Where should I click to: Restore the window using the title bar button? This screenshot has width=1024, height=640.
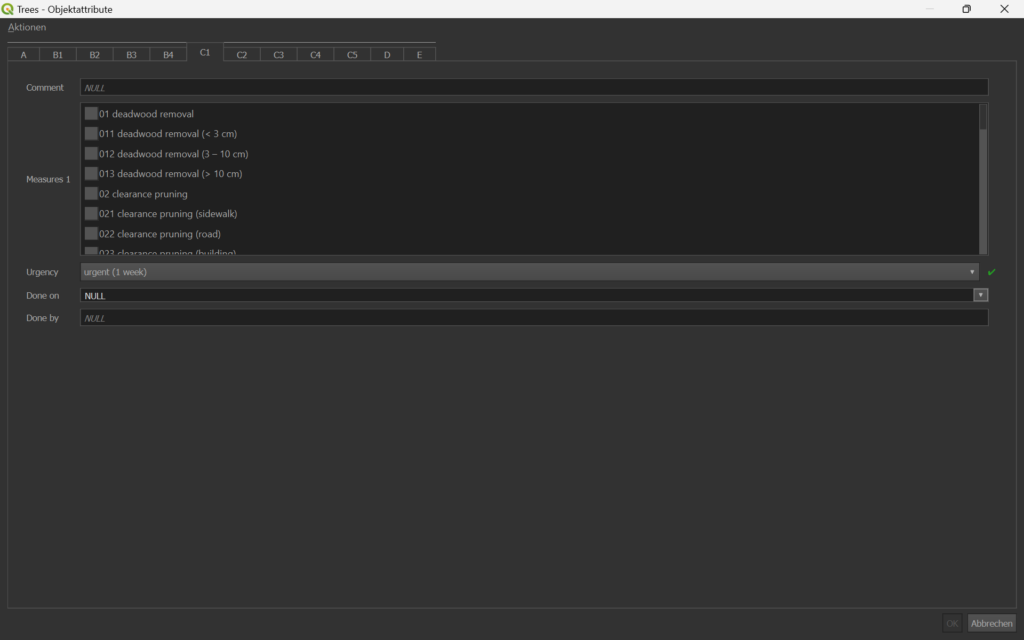point(966,9)
